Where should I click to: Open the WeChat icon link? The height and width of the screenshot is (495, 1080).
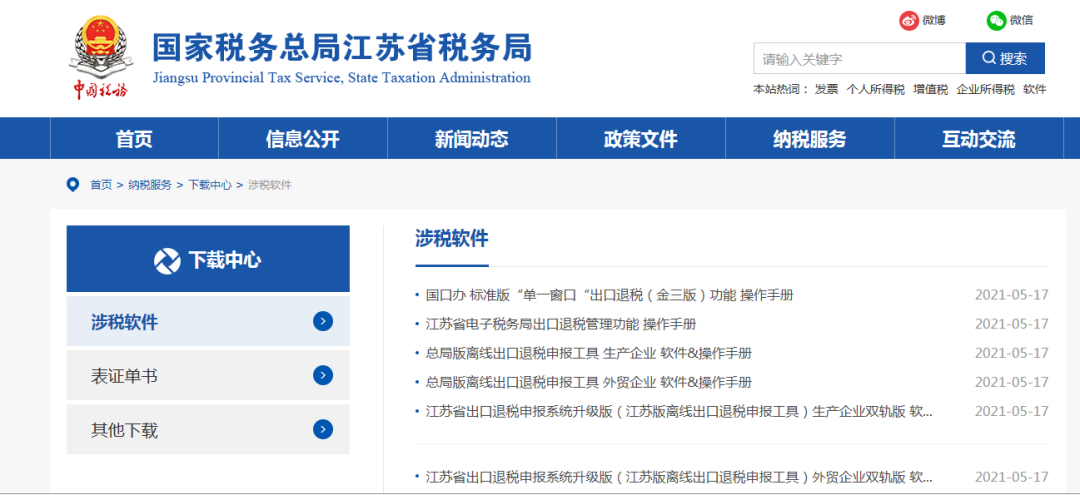(996, 20)
